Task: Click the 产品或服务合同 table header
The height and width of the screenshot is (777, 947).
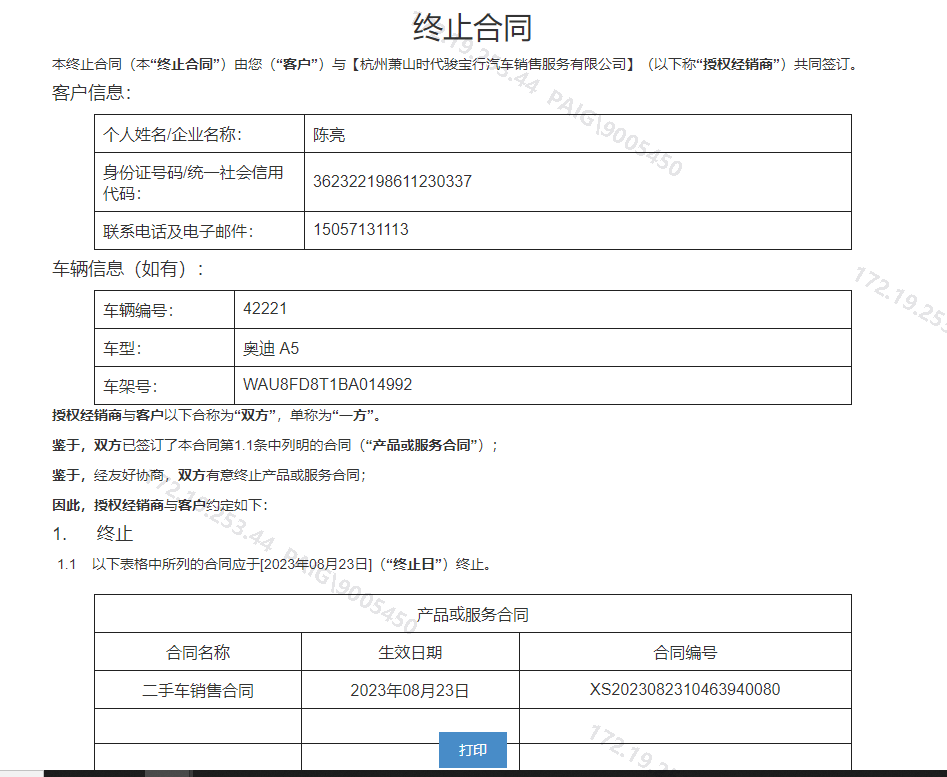Action: (473, 614)
